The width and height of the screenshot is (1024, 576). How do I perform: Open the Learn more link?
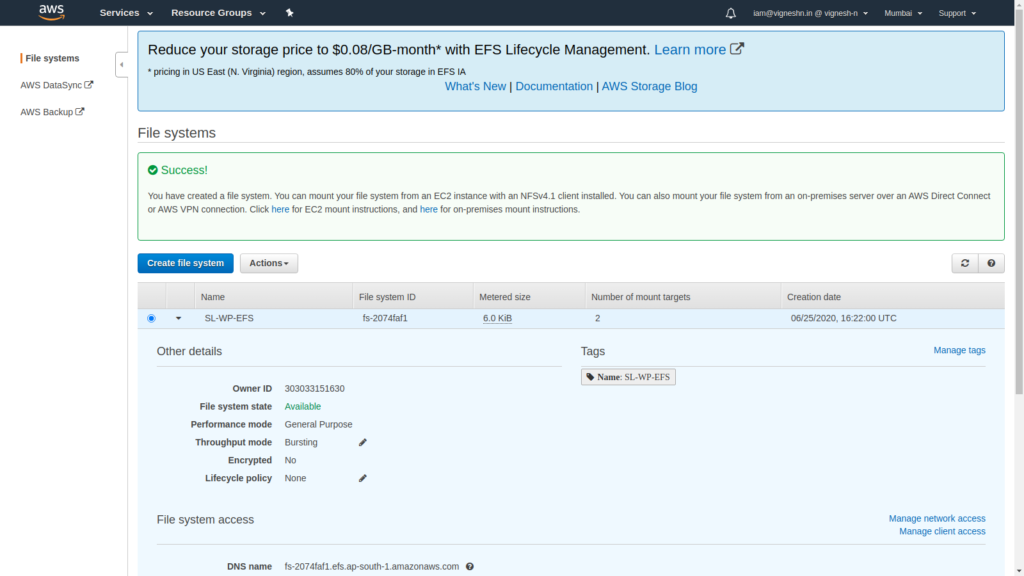690,50
